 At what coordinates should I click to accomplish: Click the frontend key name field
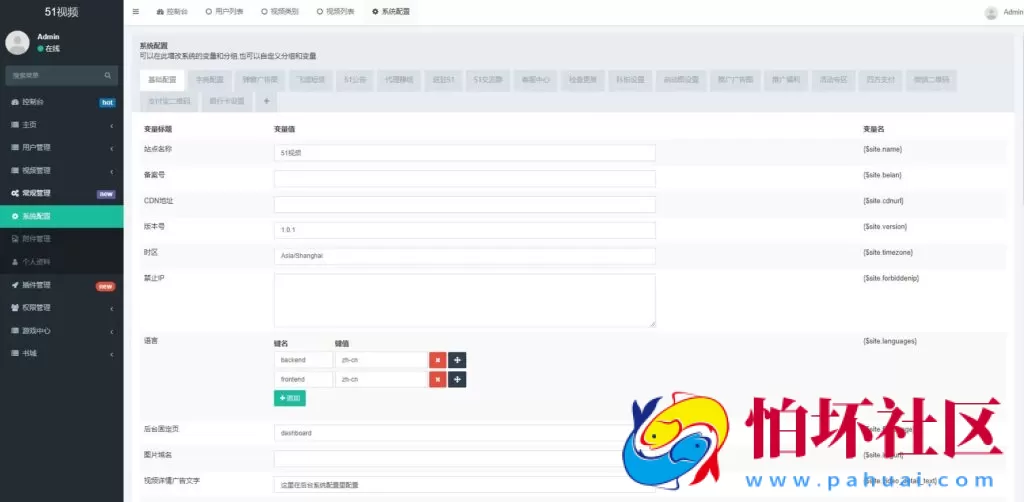[303, 379]
